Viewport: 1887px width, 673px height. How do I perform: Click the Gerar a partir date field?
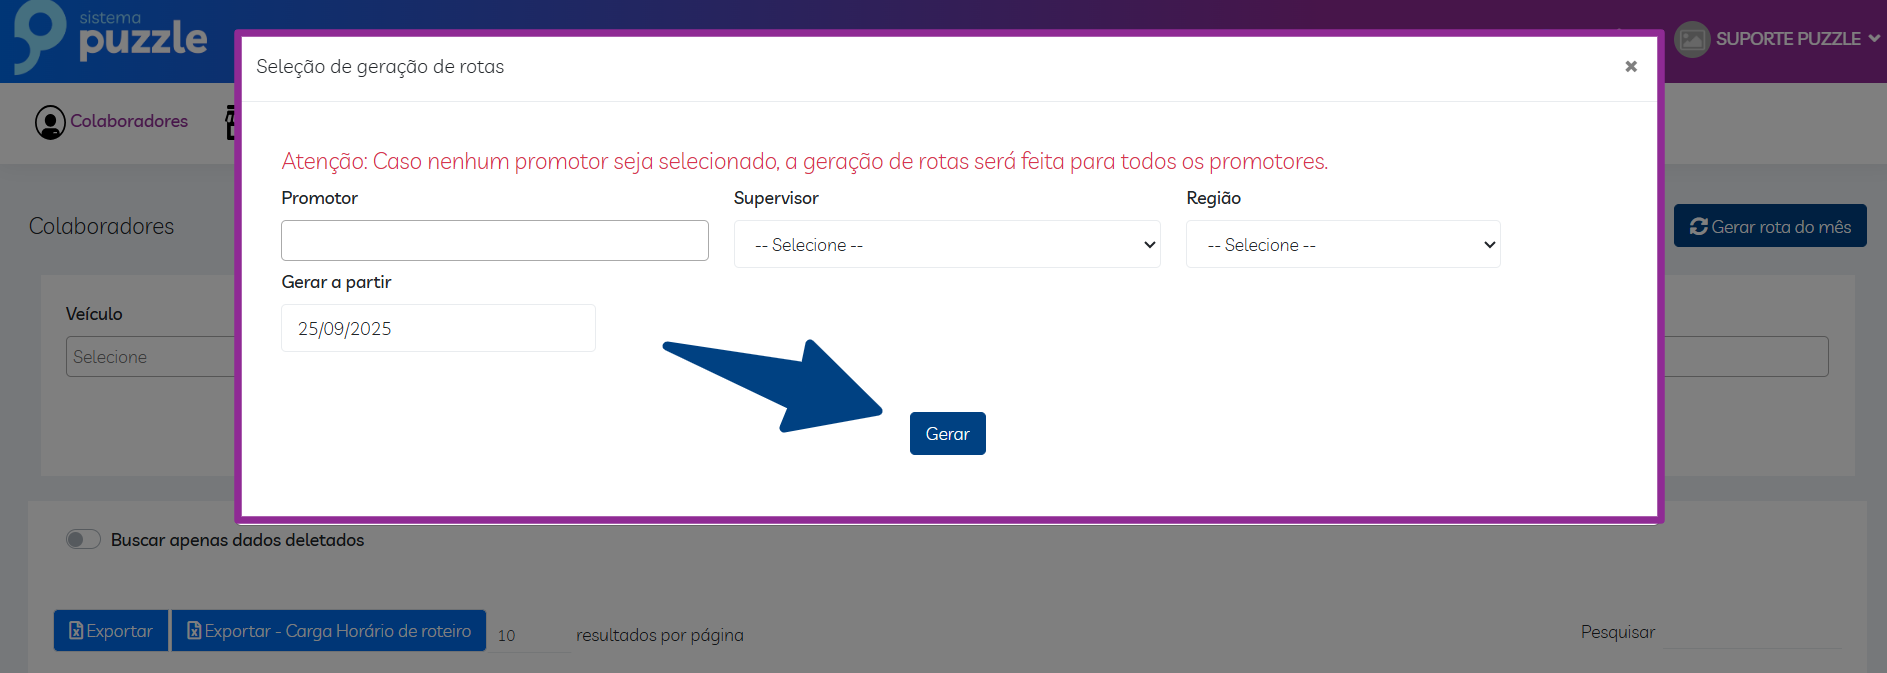[438, 329]
